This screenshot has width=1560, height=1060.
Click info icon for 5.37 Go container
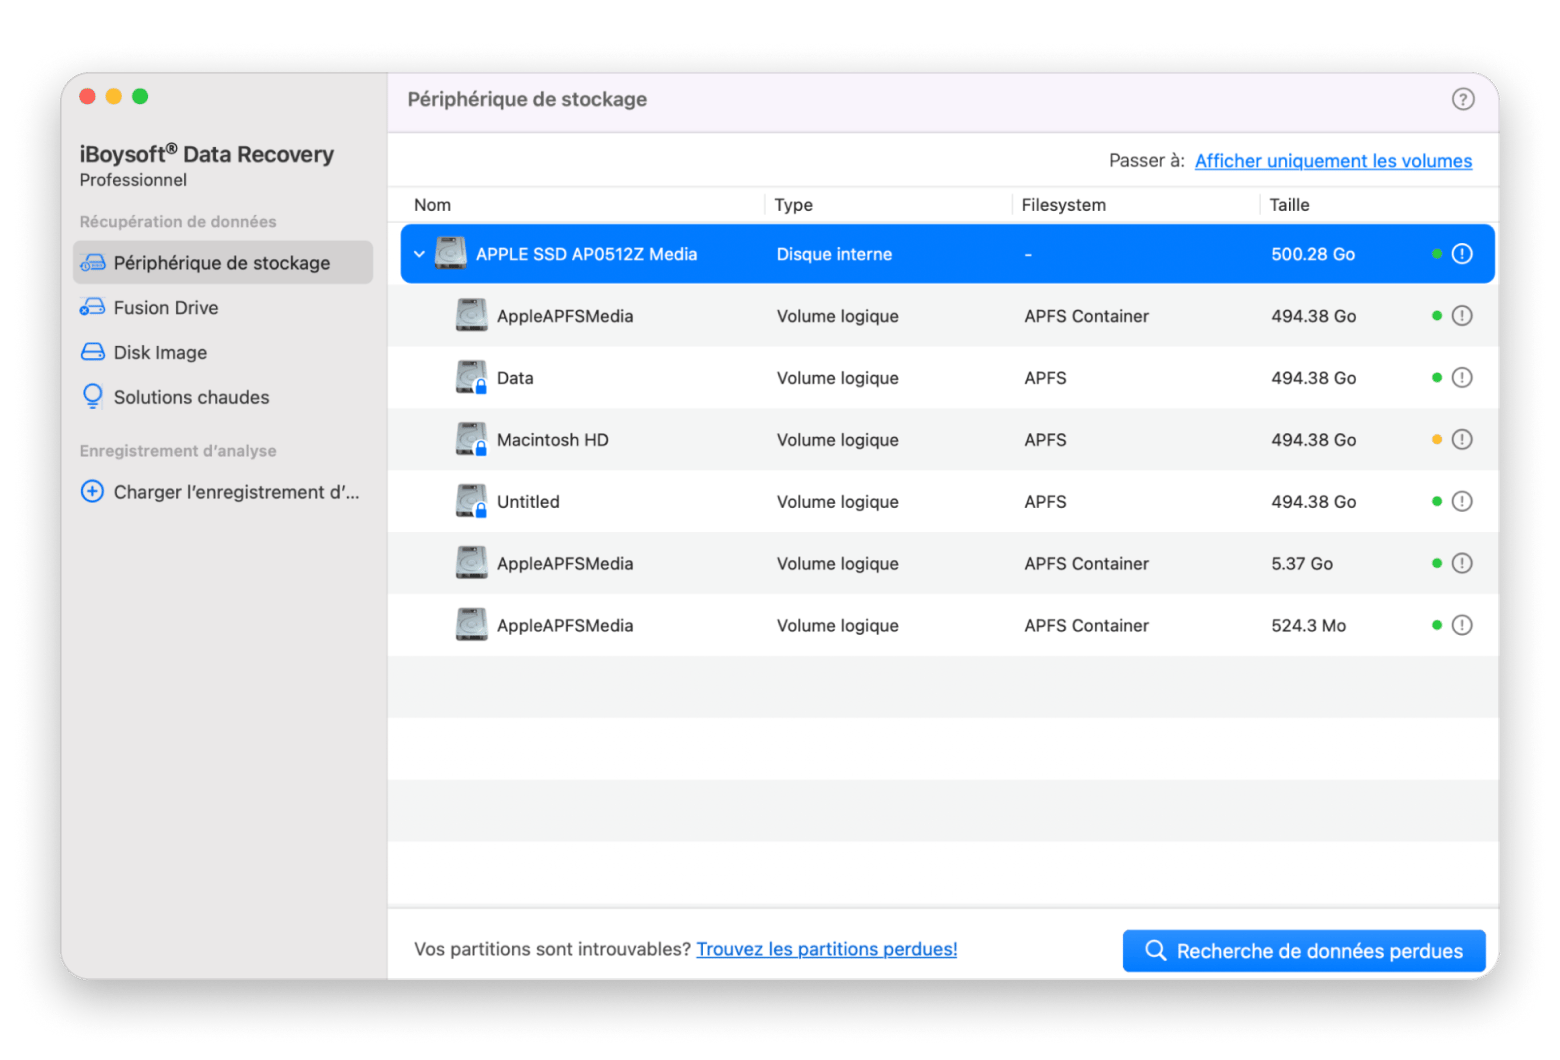coord(1462,564)
